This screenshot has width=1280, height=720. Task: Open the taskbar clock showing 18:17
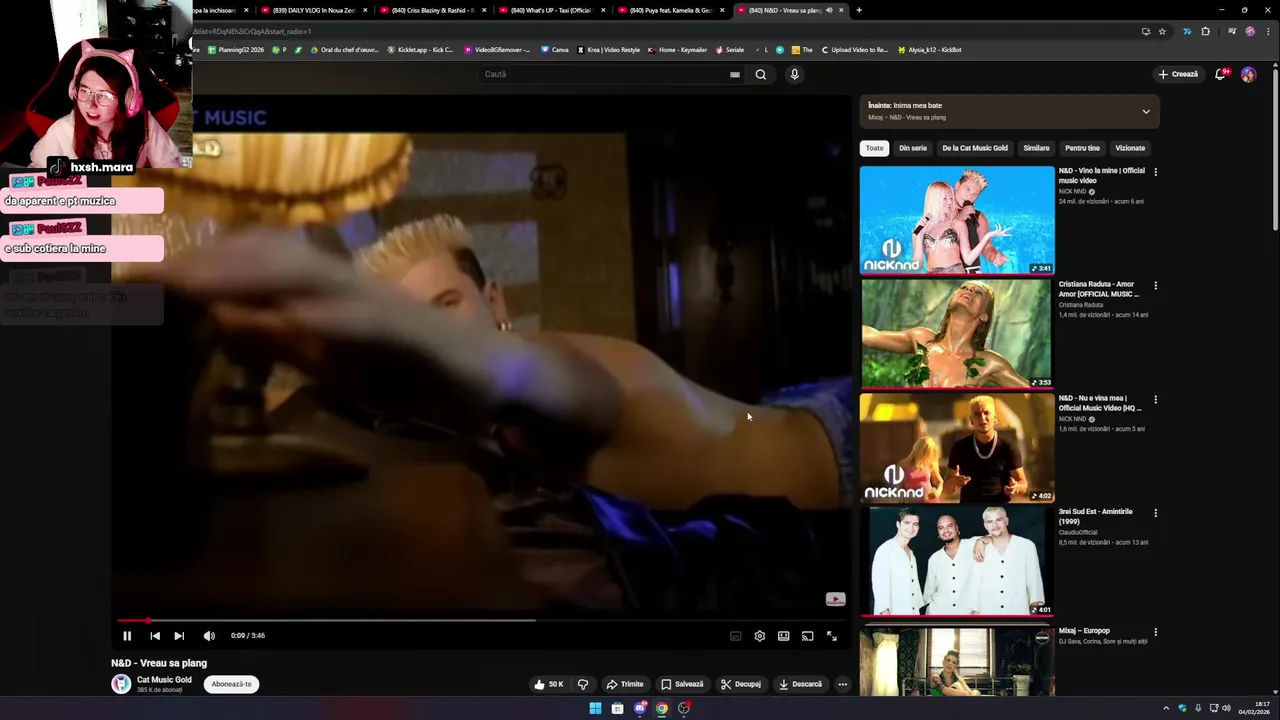tap(1254, 708)
